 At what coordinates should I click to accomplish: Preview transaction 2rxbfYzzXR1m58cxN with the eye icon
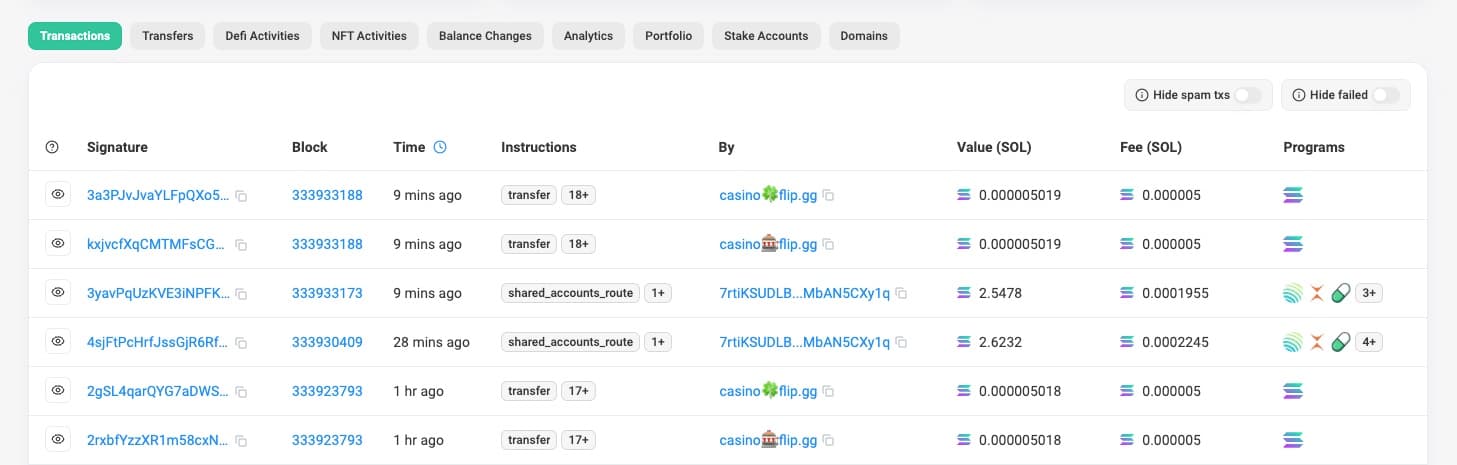[58, 440]
